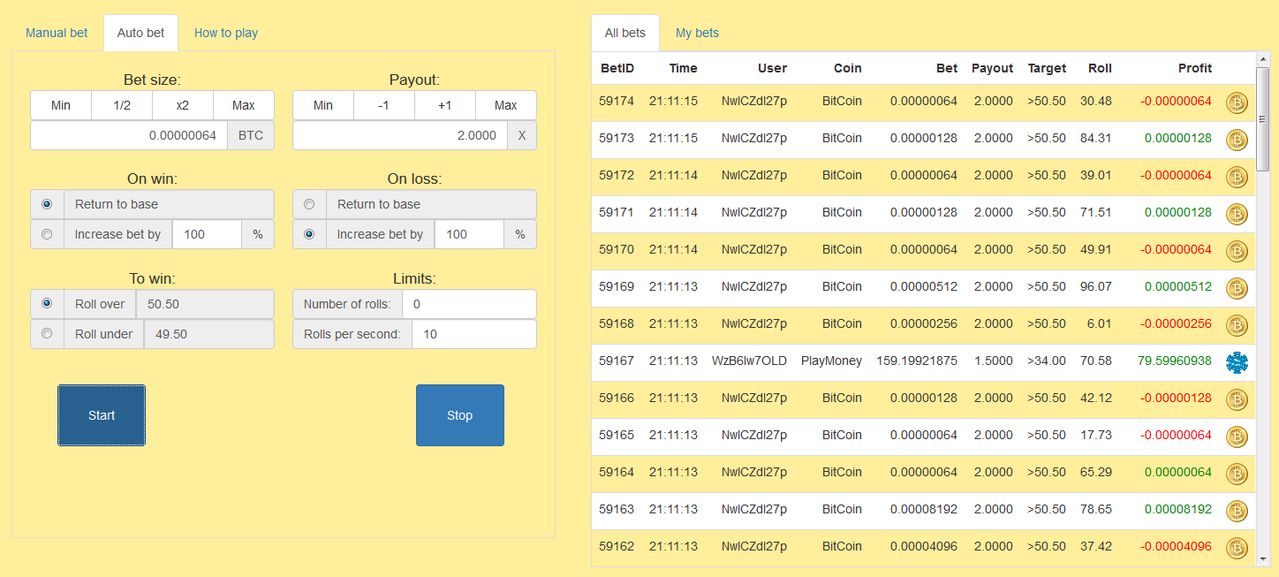
Task: Switch to the Manual bet tab
Action: pos(57,33)
